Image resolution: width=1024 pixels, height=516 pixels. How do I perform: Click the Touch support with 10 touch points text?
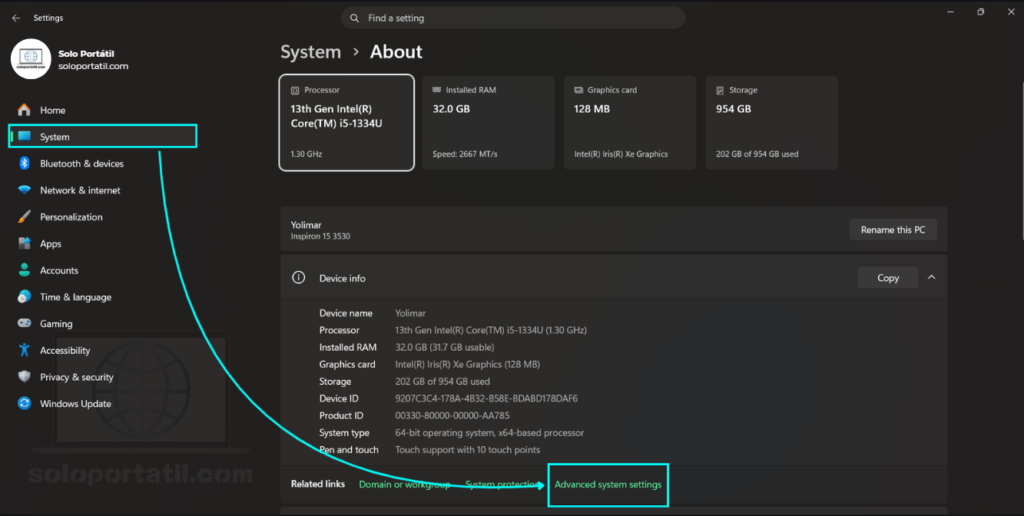point(468,449)
